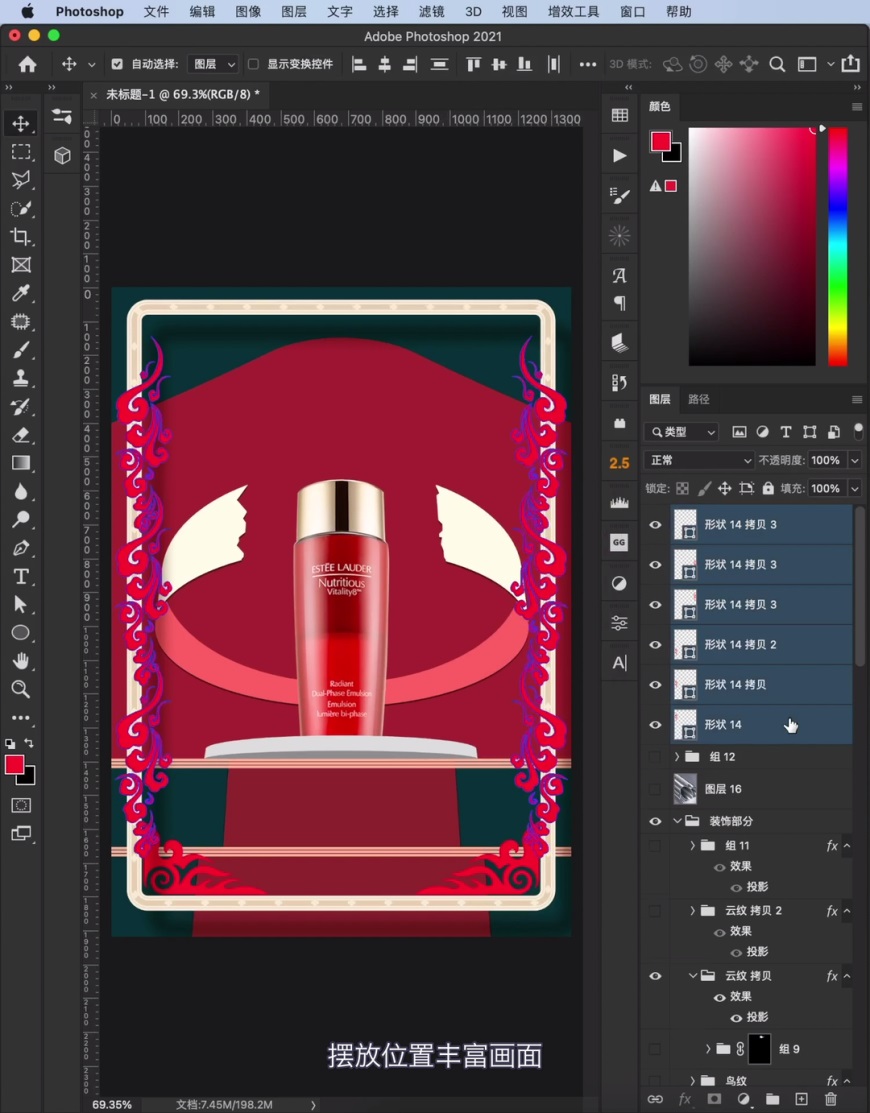Select the Path Selection tool
Viewport: 870px width, 1113px height.
(21, 604)
